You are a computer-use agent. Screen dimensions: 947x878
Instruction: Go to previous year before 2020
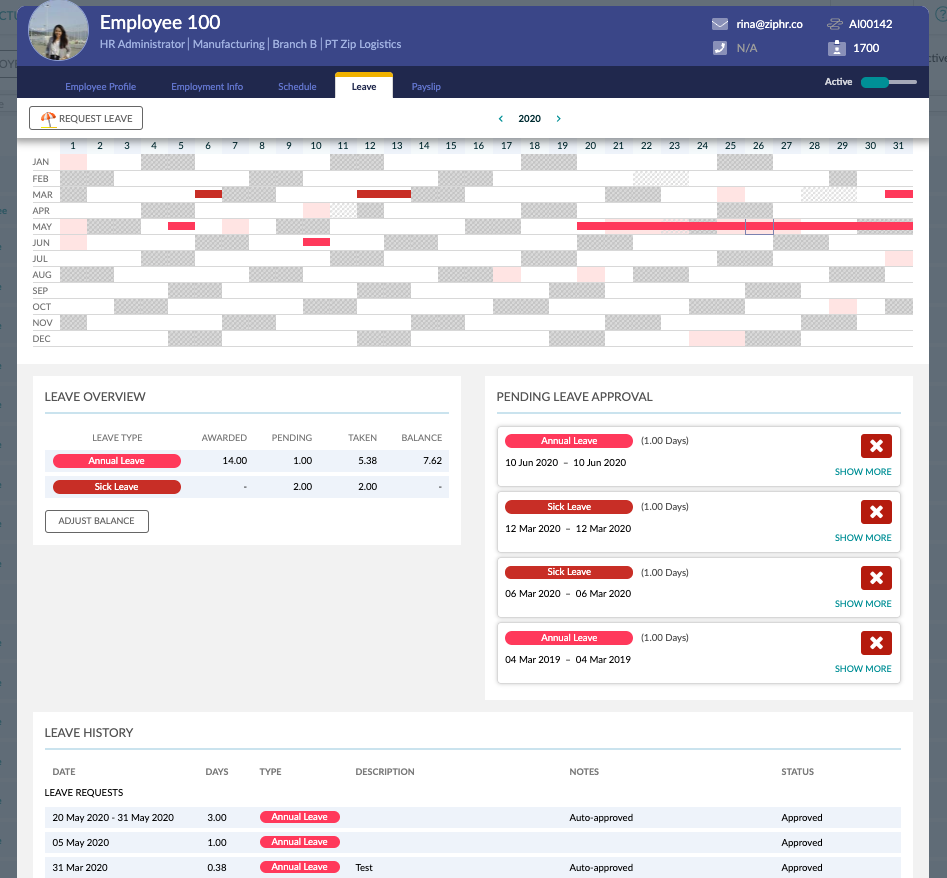(x=501, y=119)
